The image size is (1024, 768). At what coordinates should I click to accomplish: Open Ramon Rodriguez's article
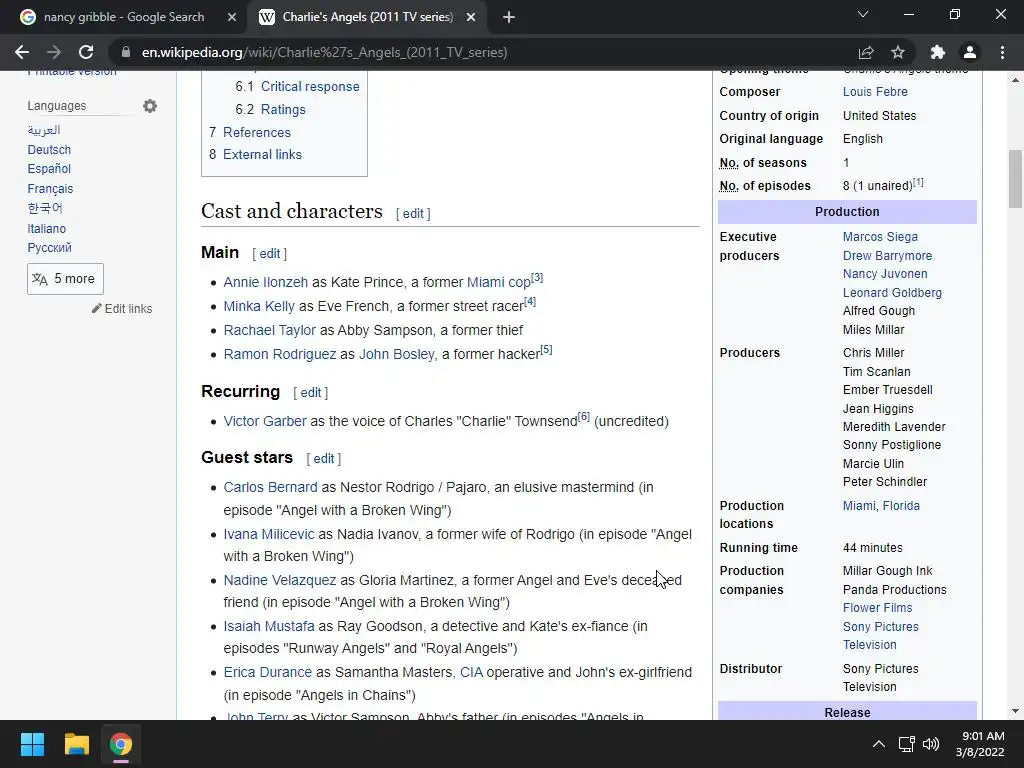[x=280, y=355]
